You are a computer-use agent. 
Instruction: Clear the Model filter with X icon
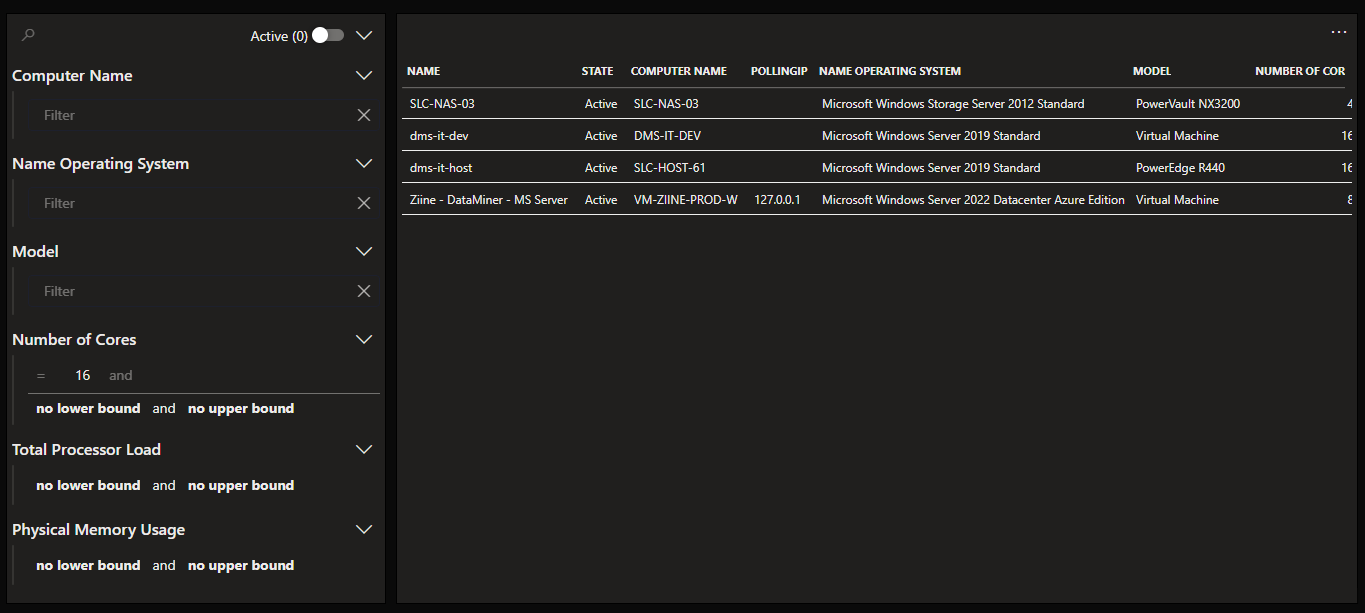coord(364,291)
